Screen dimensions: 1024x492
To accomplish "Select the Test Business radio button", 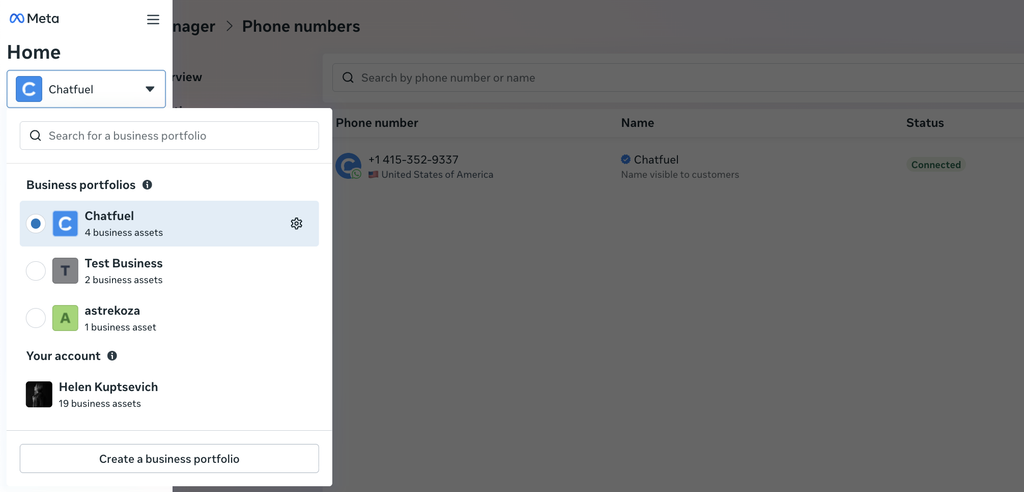I will 36,271.
